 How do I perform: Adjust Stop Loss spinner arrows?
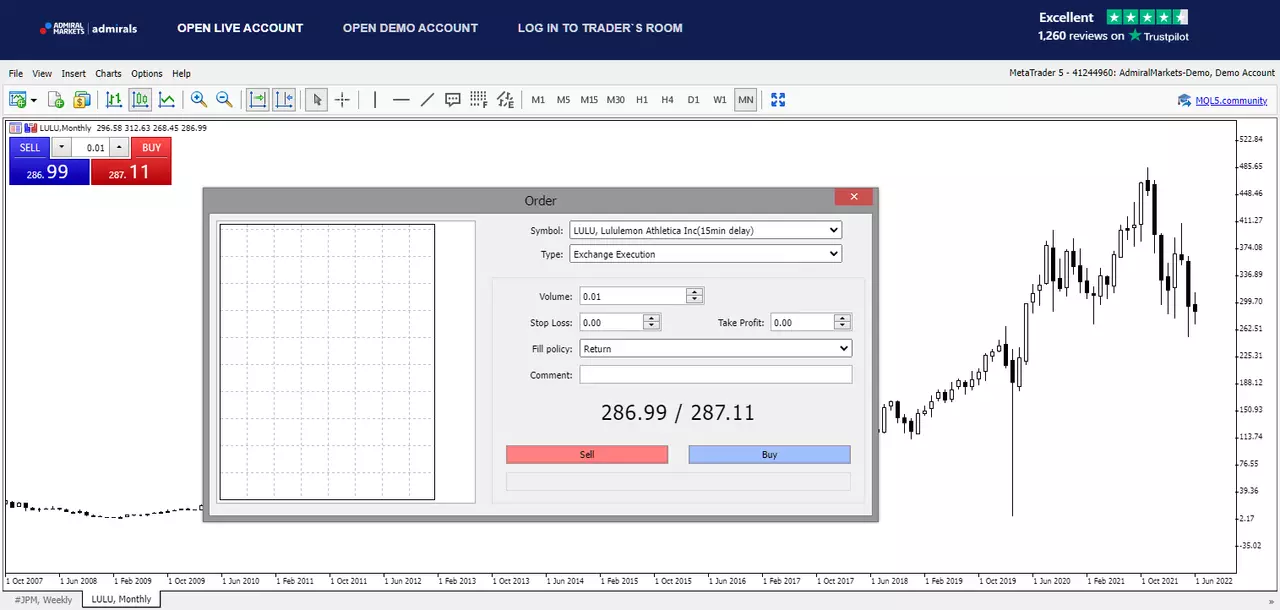coord(652,322)
